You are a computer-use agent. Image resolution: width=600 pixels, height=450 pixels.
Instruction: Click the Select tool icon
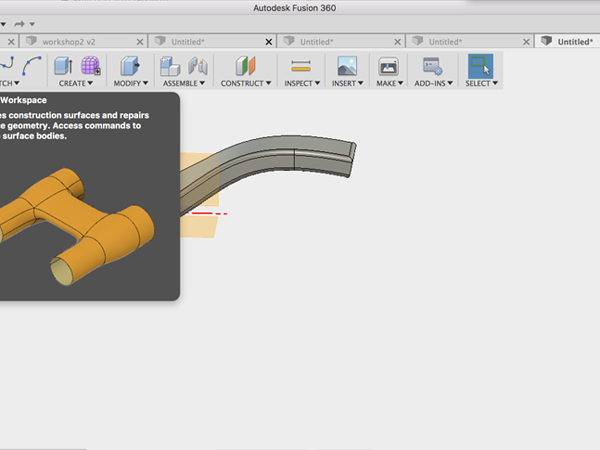481,66
